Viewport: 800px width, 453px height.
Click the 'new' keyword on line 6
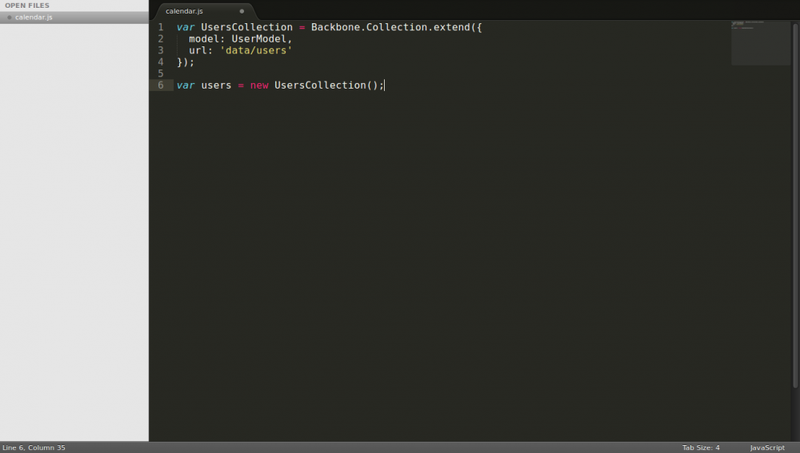pyautogui.click(x=259, y=85)
